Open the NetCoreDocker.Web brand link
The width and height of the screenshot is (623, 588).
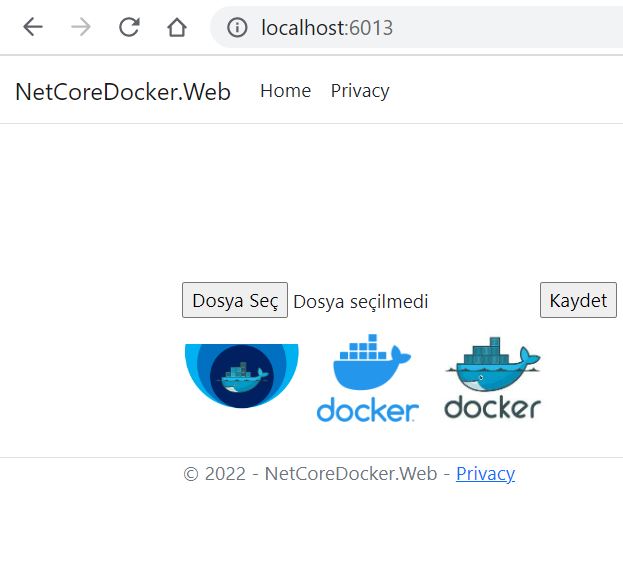coord(122,92)
